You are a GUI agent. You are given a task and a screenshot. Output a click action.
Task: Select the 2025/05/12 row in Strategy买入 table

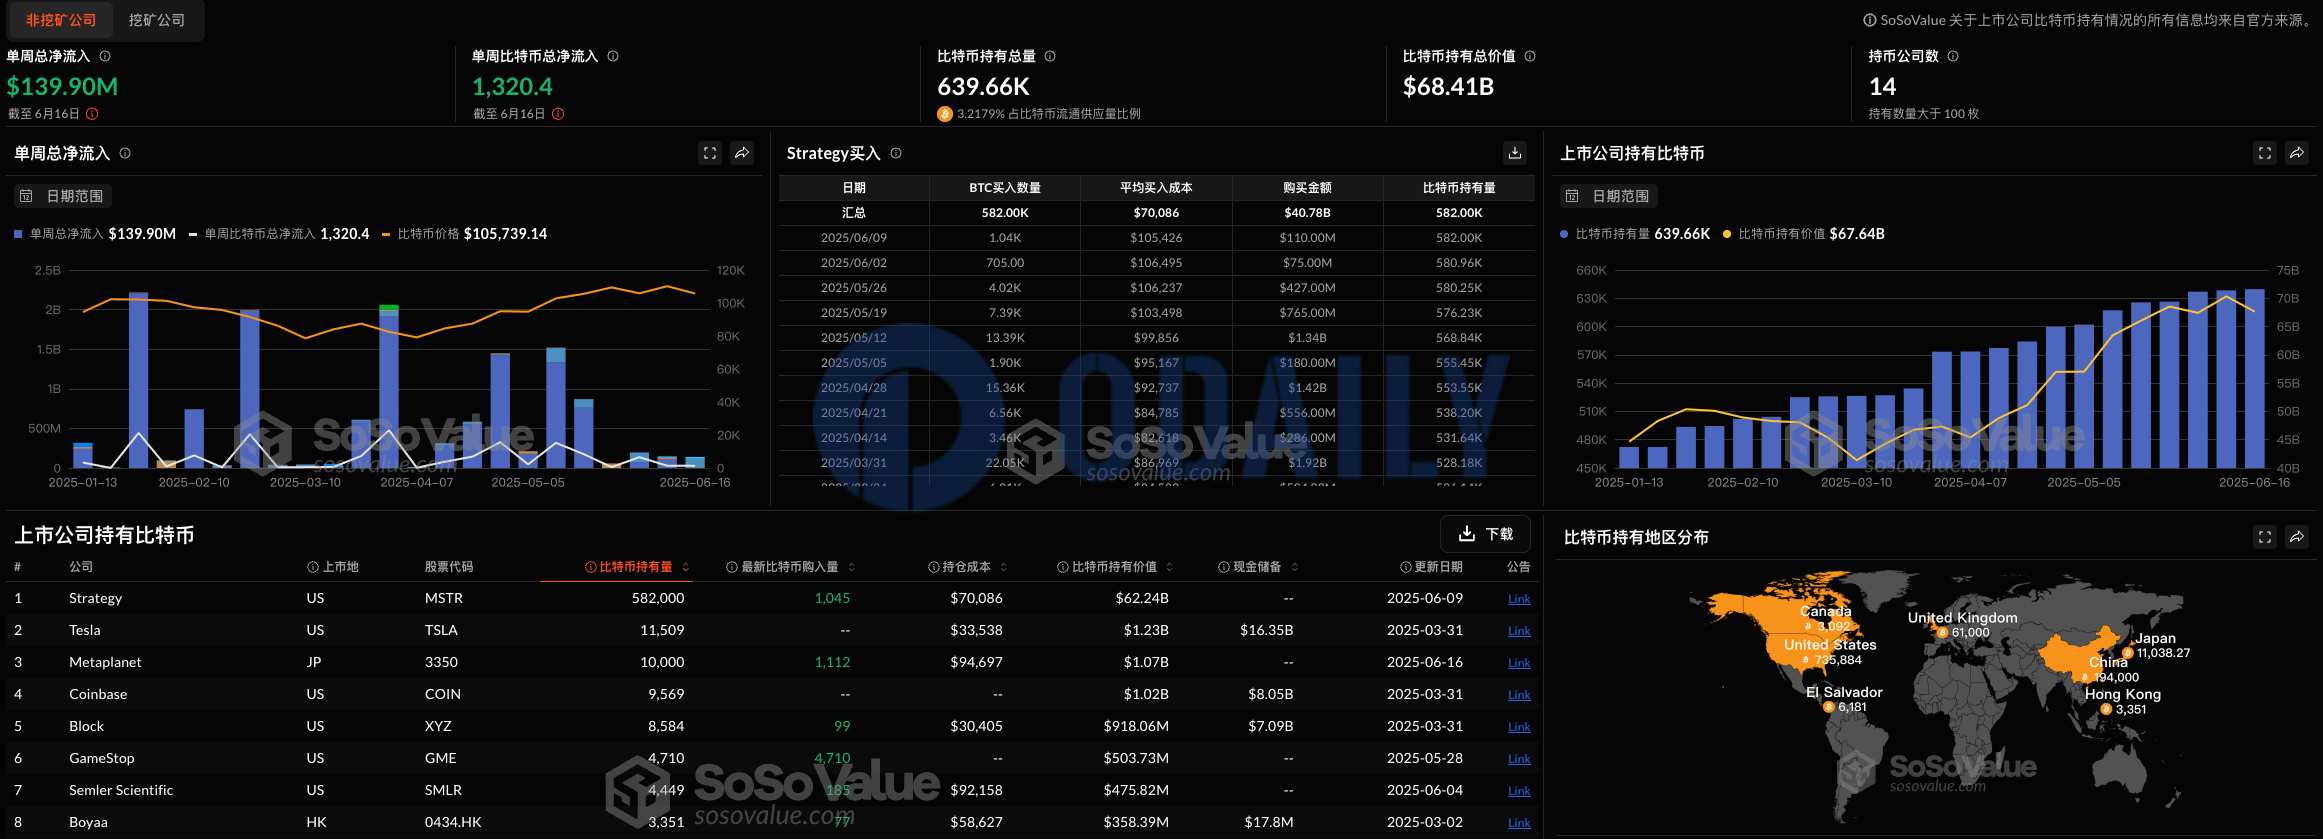1156,338
